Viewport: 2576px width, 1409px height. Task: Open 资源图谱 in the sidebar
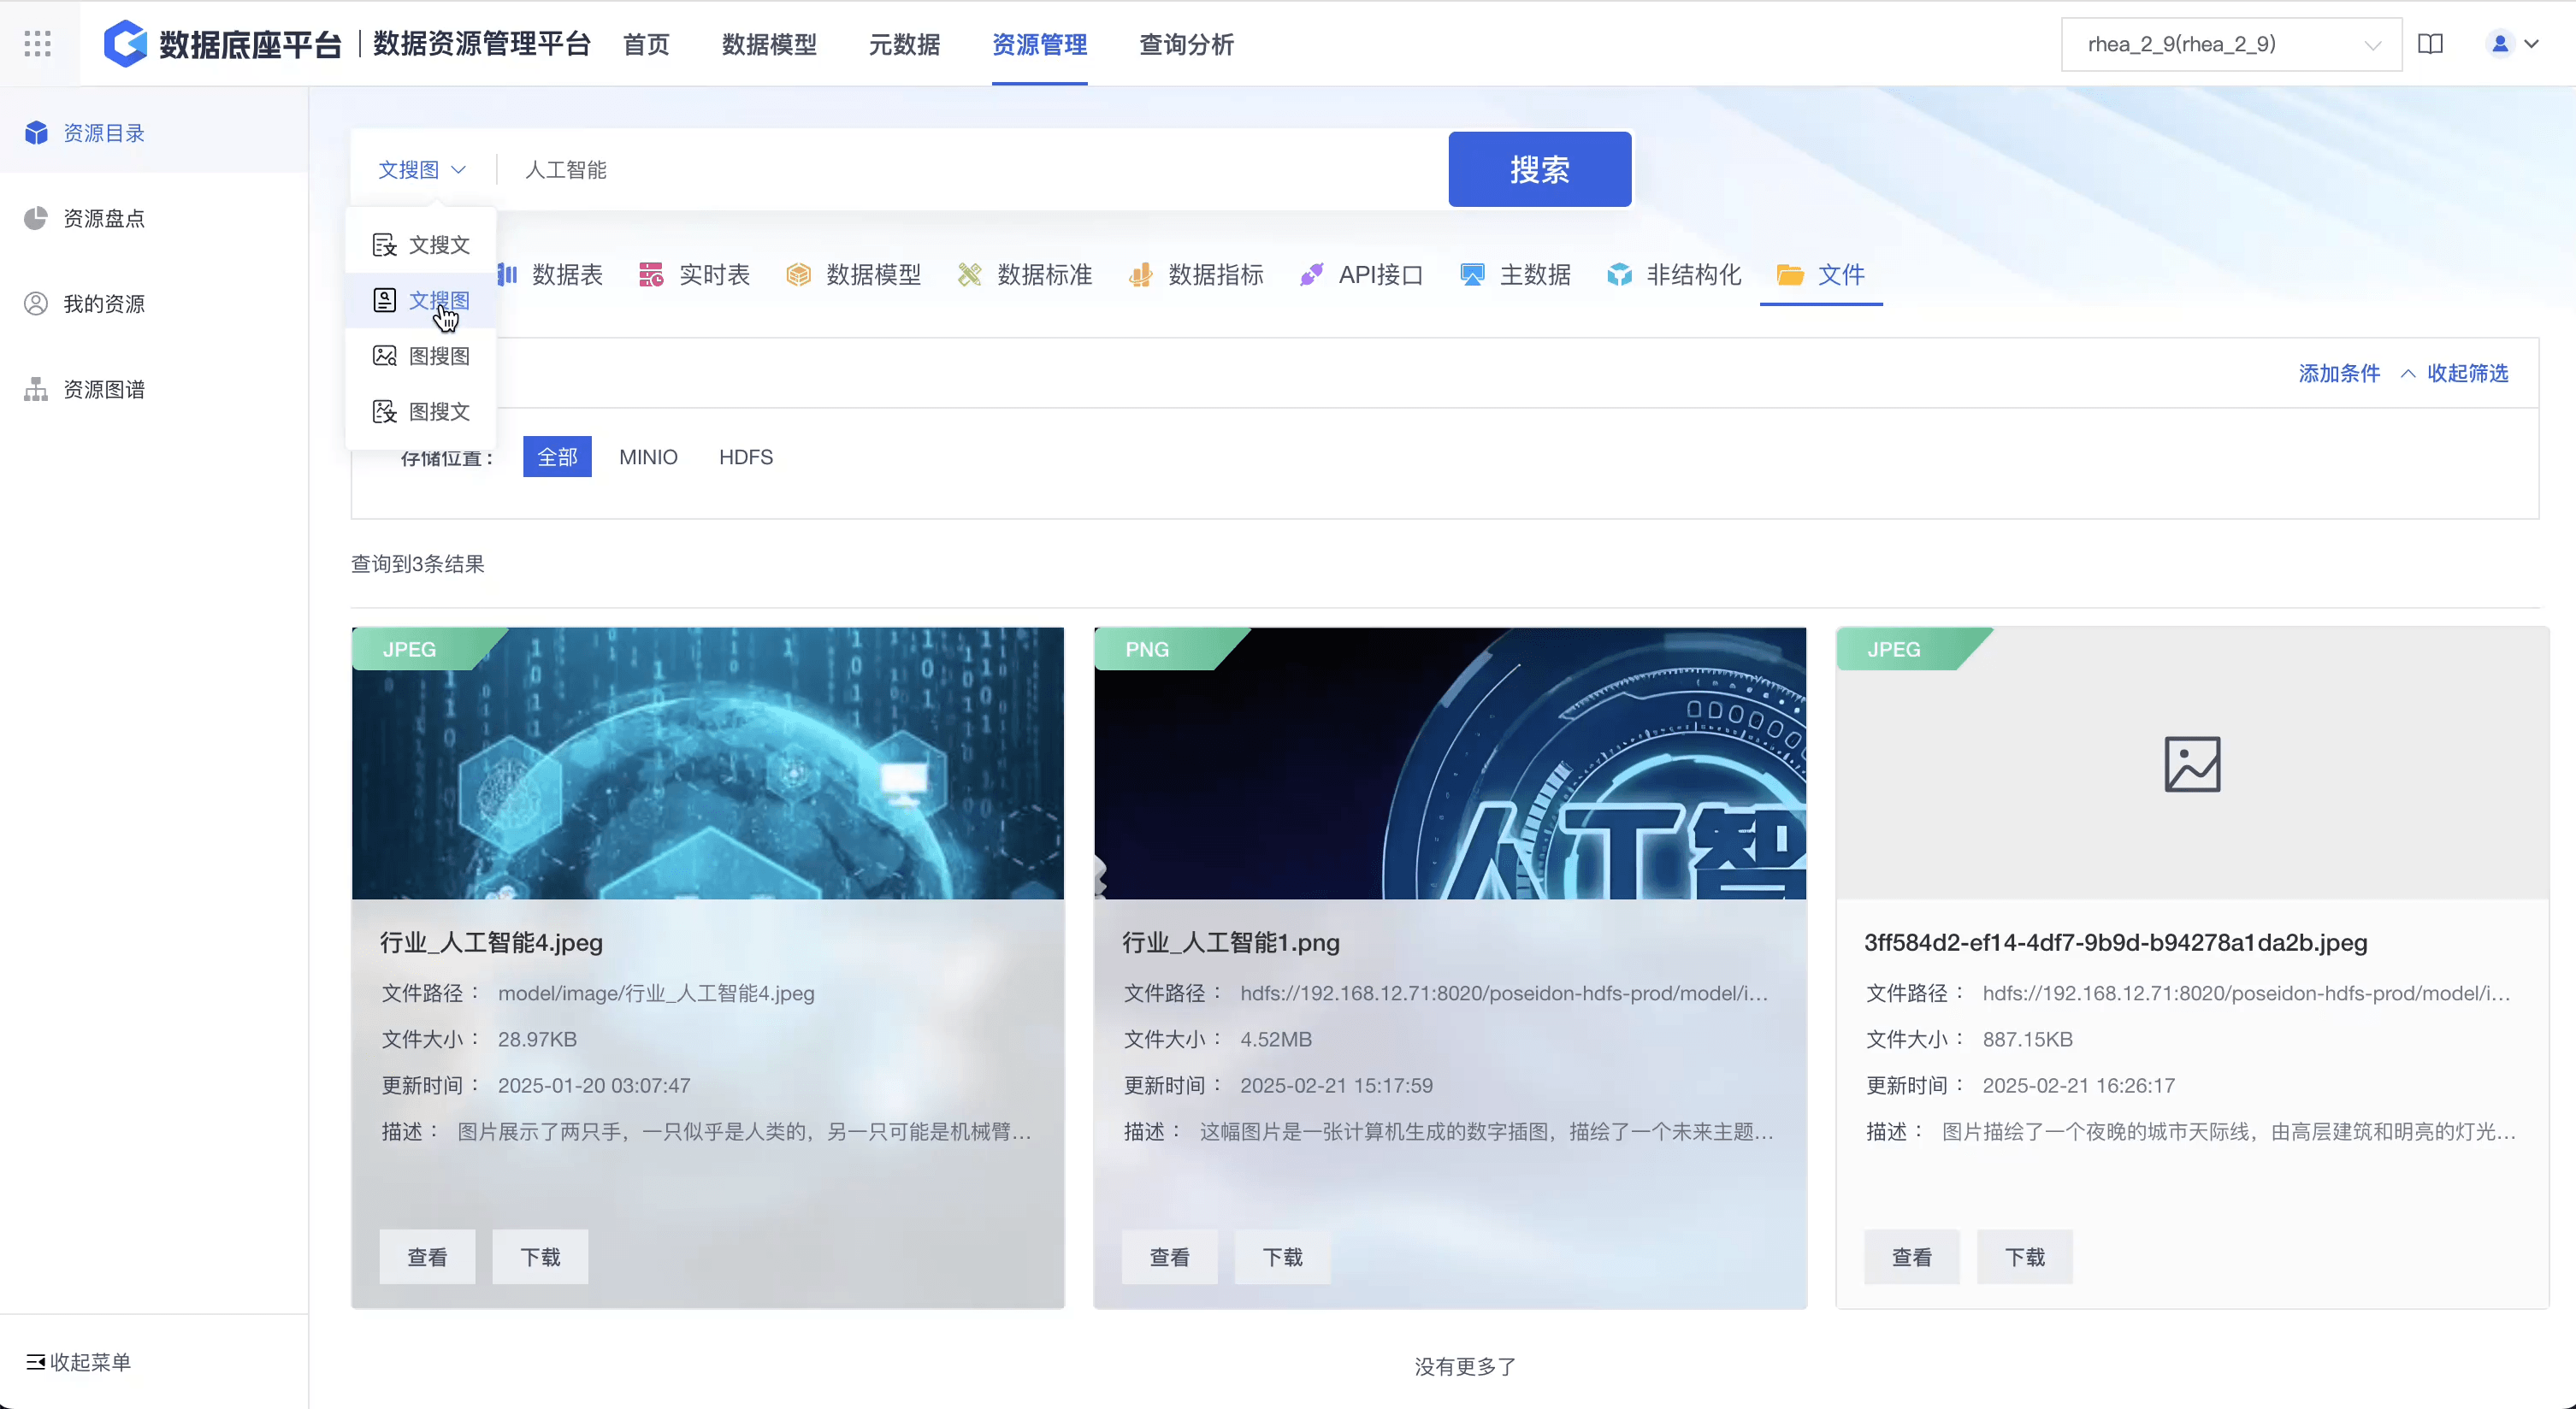[103, 389]
